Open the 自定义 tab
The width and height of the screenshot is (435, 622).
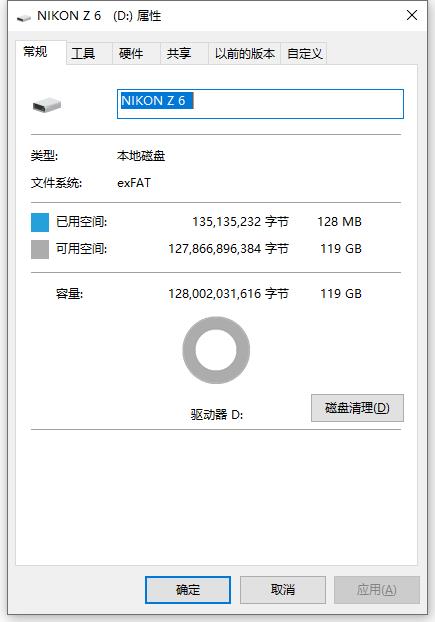tap(305, 54)
